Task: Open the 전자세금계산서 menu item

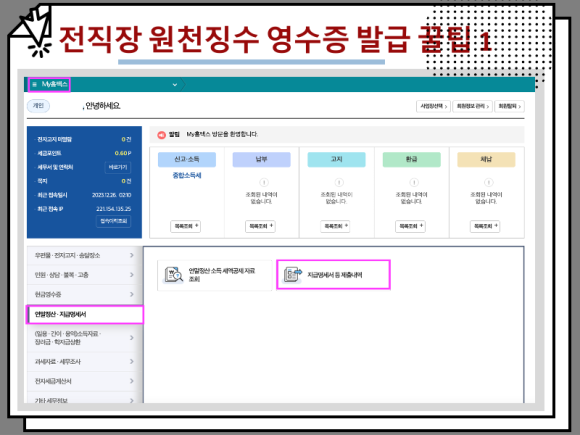Action: click(84, 381)
